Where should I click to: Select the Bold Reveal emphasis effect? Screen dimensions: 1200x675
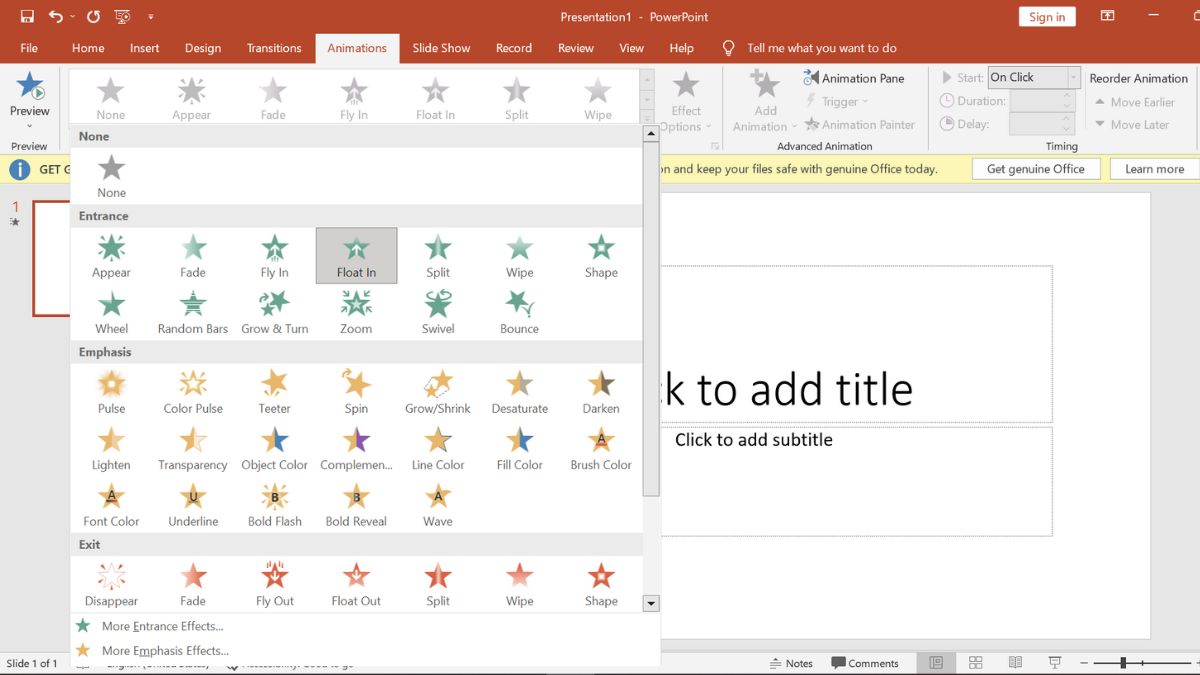[356, 504]
